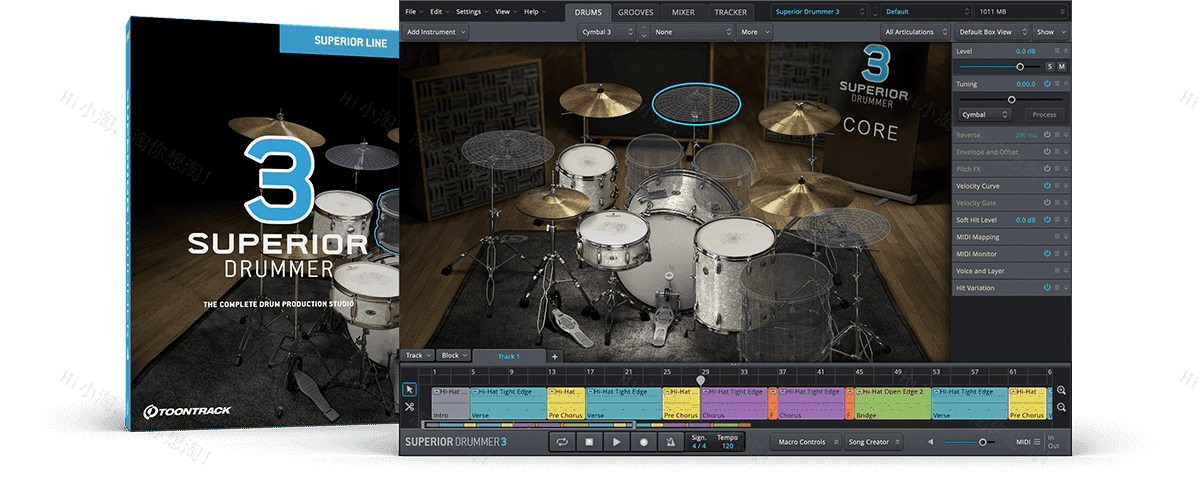1200x488 pixels.
Task: Solo the instrument with the S button
Action: tap(1050, 66)
